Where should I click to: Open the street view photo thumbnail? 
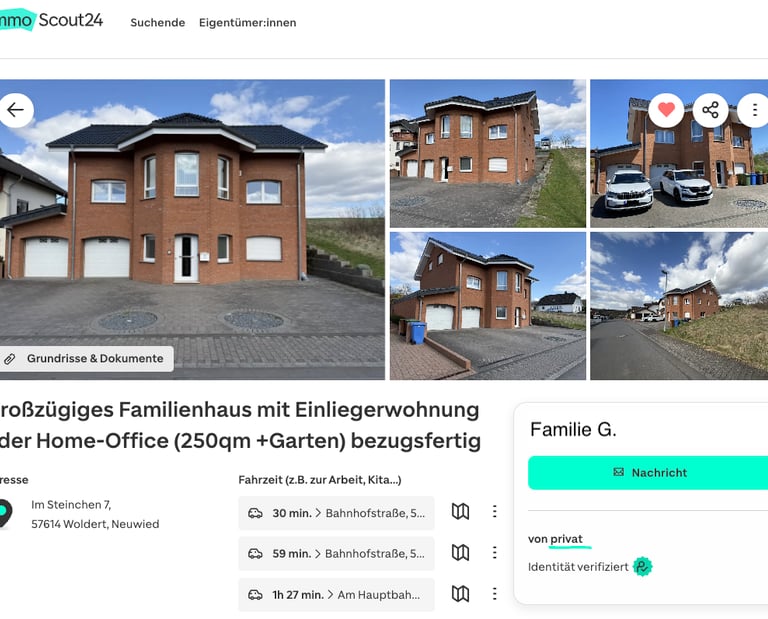(x=679, y=306)
